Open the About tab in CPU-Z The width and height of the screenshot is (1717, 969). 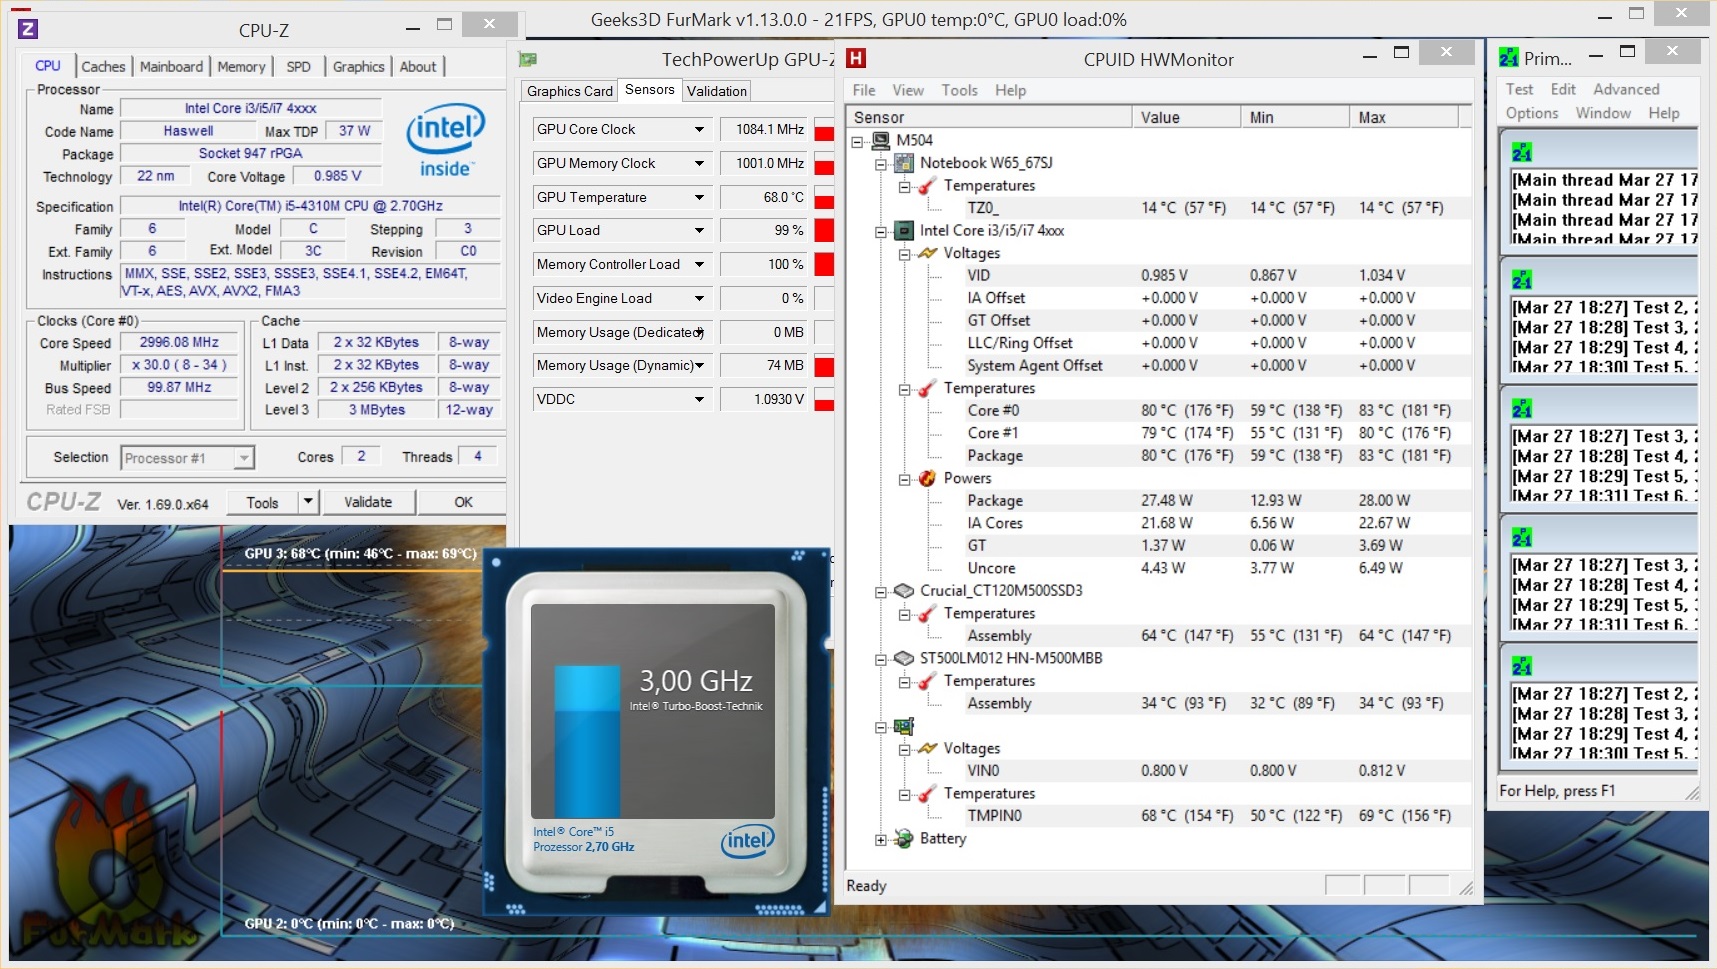(x=418, y=67)
